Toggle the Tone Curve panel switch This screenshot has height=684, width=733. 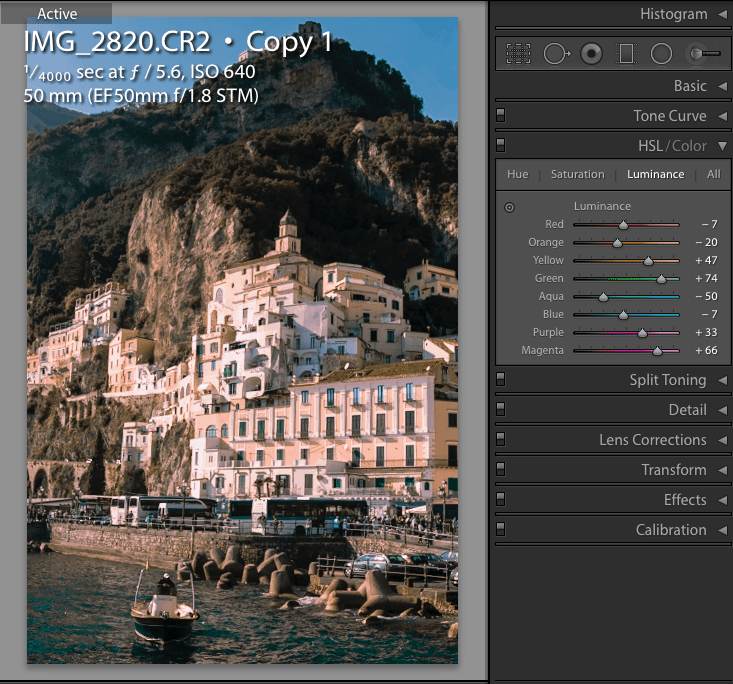tap(501, 115)
